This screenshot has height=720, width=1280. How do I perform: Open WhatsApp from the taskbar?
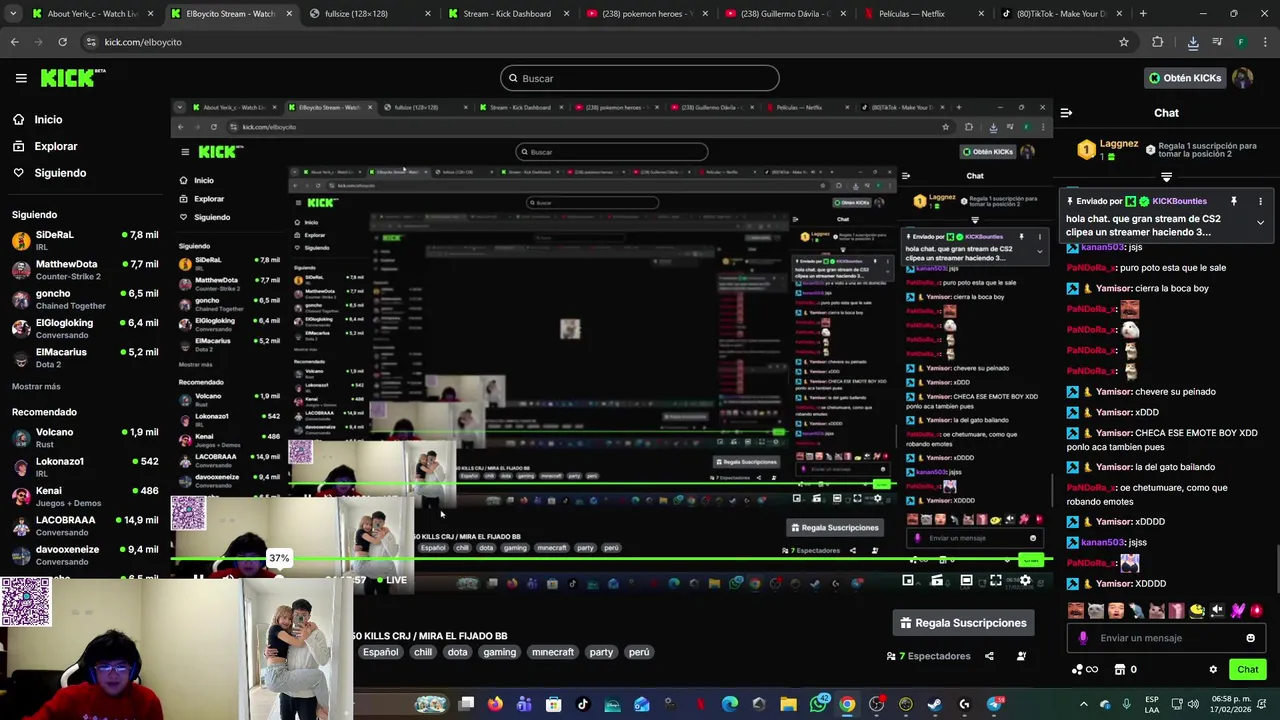[819, 705]
